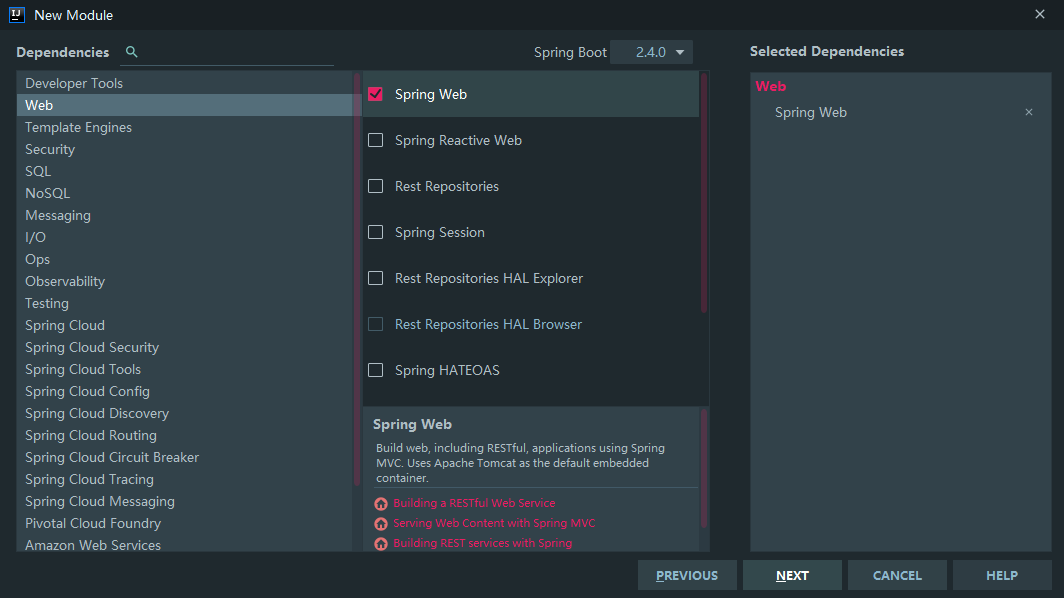Open the Testing category

[185, 303]
